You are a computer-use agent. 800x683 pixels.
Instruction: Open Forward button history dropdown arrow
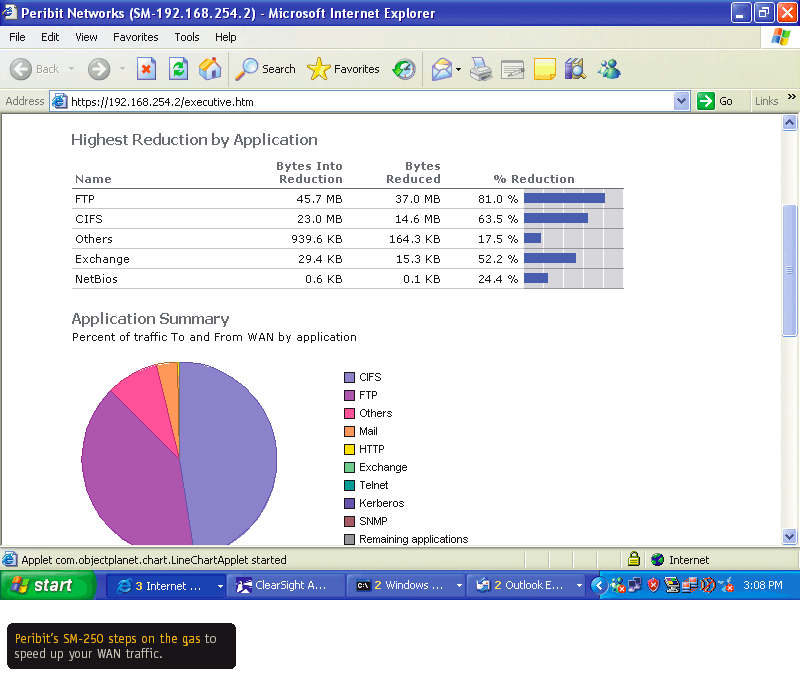tap(122, 69)
